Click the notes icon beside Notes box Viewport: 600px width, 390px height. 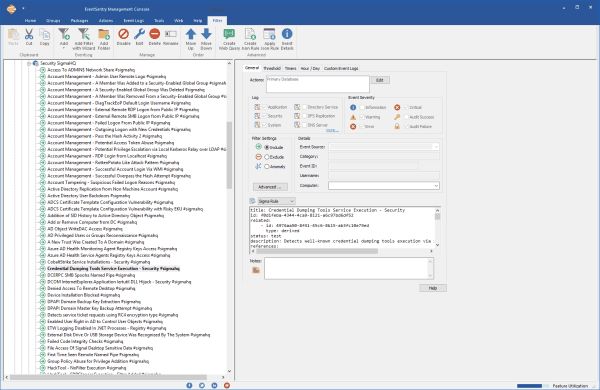click(256, 270)
